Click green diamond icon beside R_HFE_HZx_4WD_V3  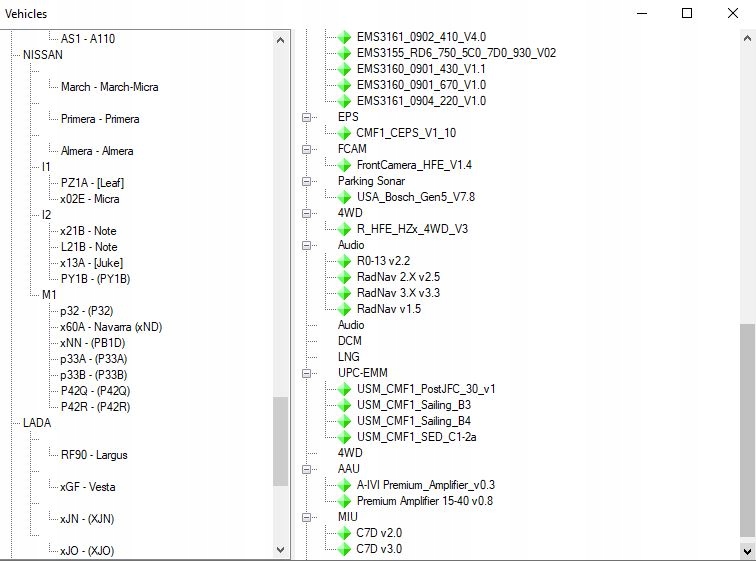[x=344, y=229]
